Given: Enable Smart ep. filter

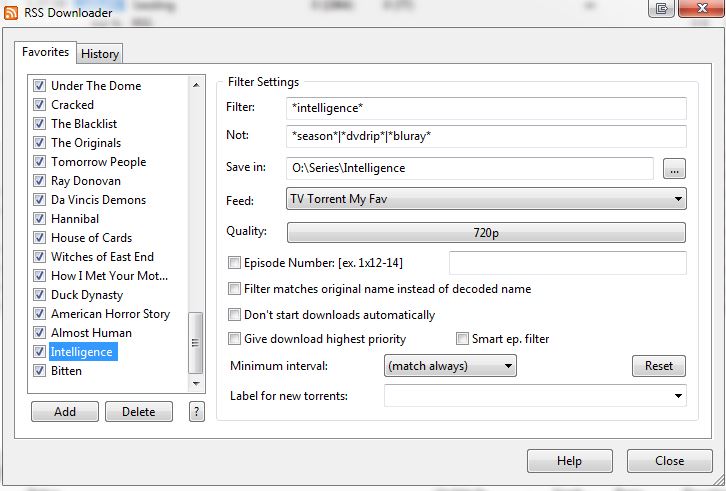Looking at the screenshot, I should [463, 339].
